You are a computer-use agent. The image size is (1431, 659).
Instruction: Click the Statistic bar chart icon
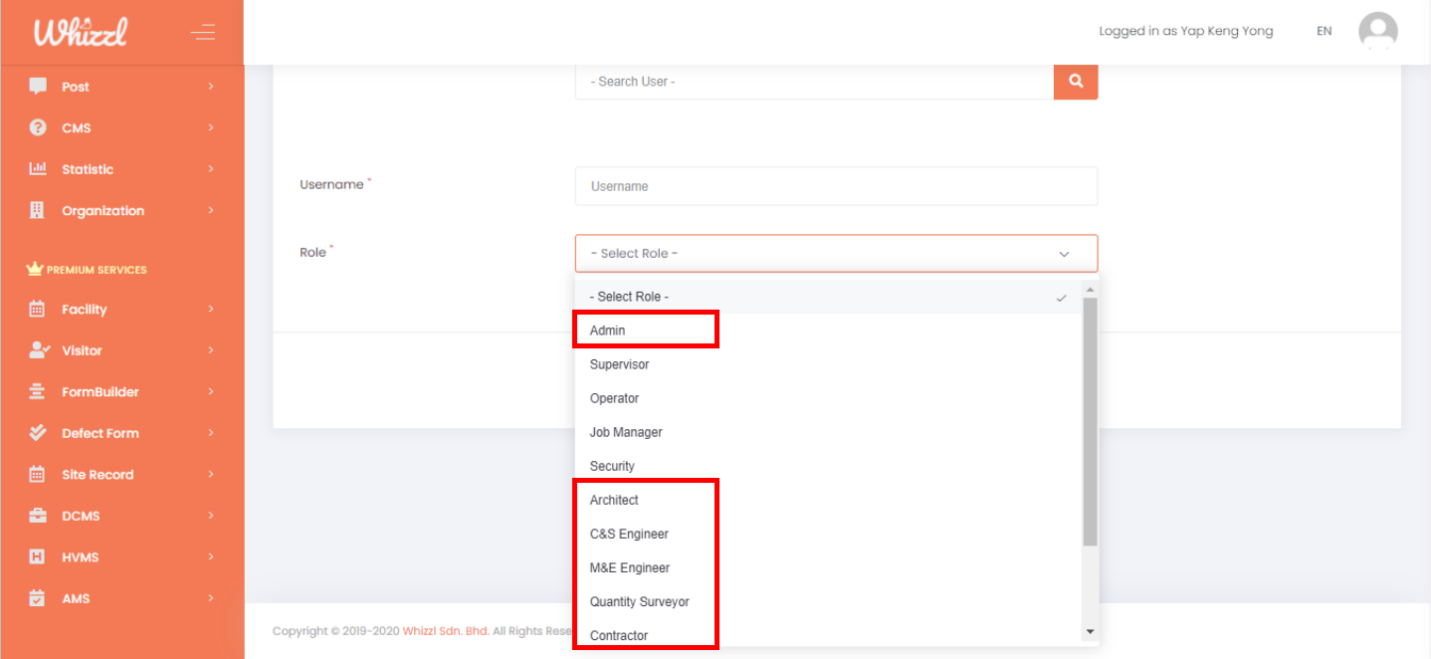tap(38, 169)
